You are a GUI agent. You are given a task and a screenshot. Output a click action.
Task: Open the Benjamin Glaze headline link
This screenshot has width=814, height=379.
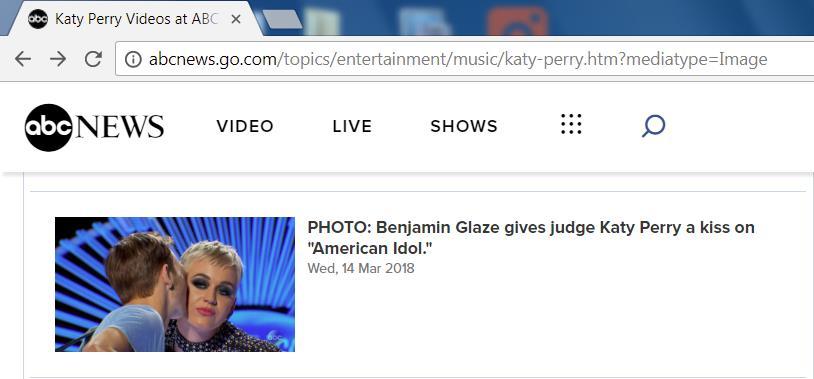click(x=531, y=238)
